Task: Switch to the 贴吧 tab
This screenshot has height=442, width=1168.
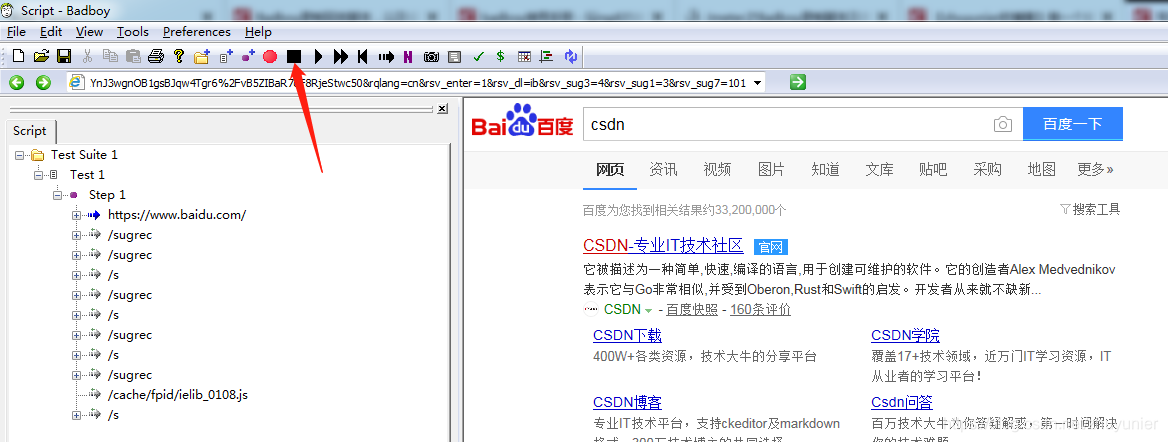Action: coord(933,169)
